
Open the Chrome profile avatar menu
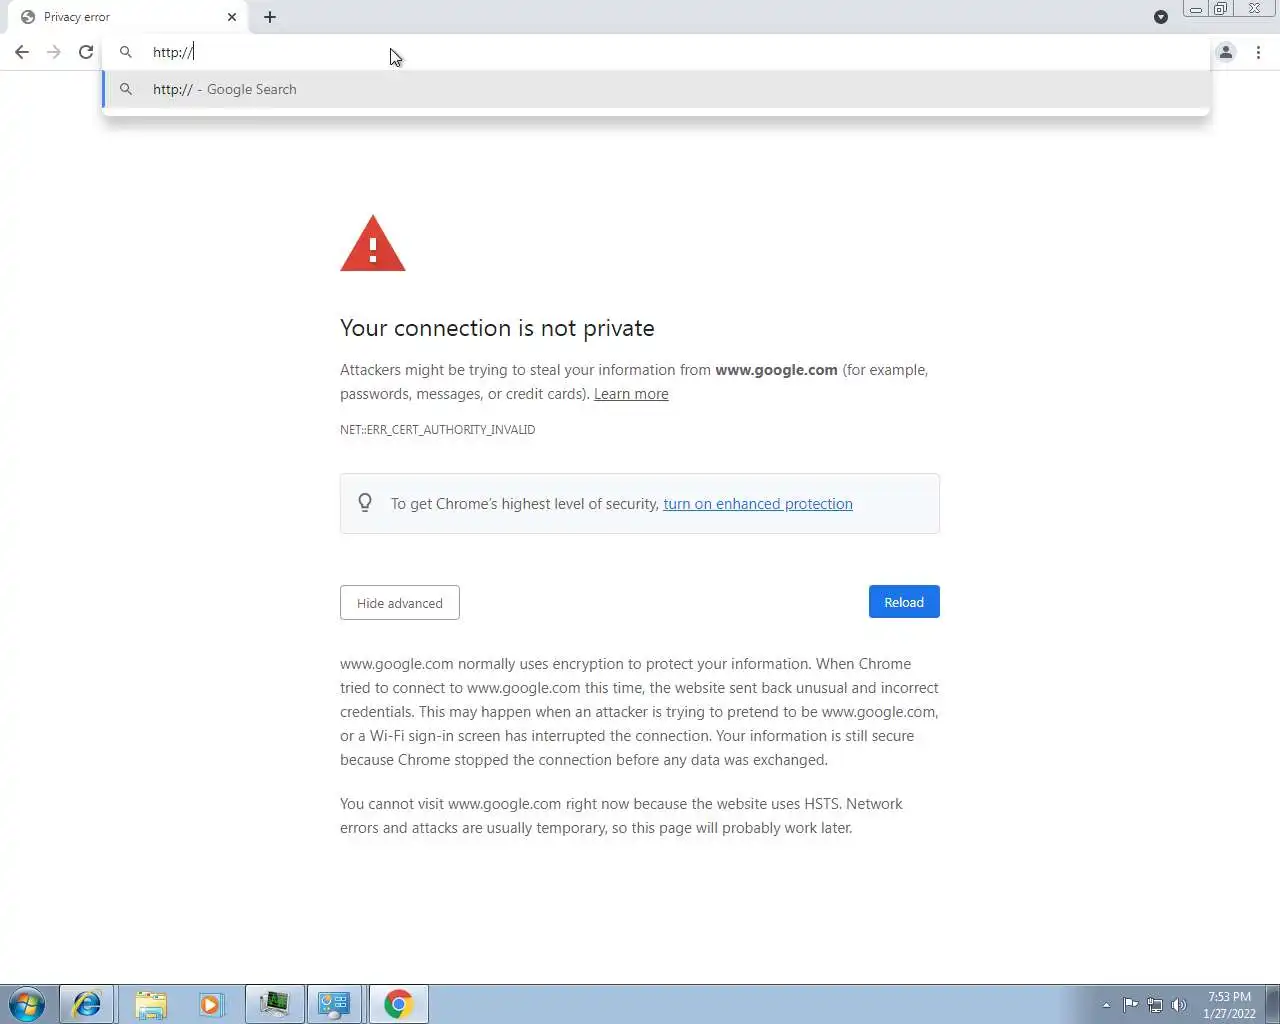coord(1226,52)
